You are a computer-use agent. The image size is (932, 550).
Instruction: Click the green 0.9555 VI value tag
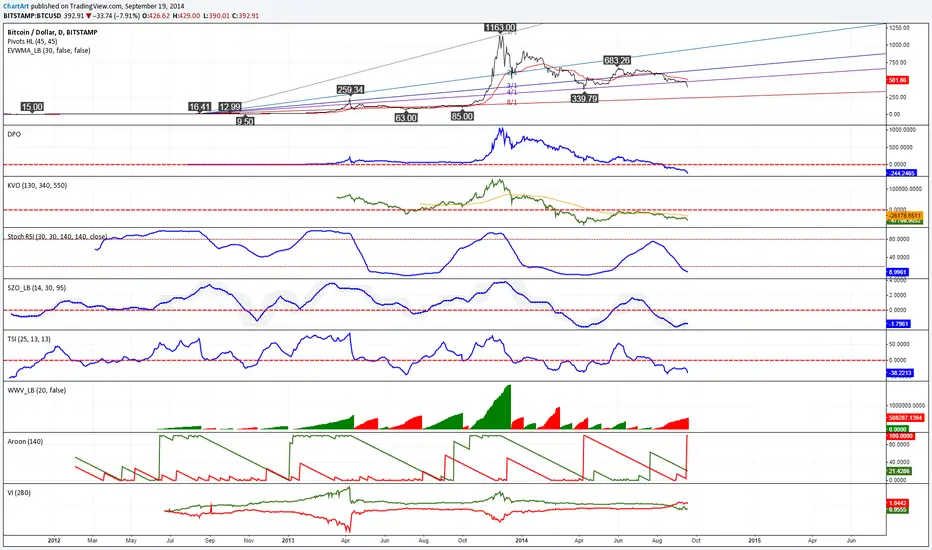tap(898, 510)
